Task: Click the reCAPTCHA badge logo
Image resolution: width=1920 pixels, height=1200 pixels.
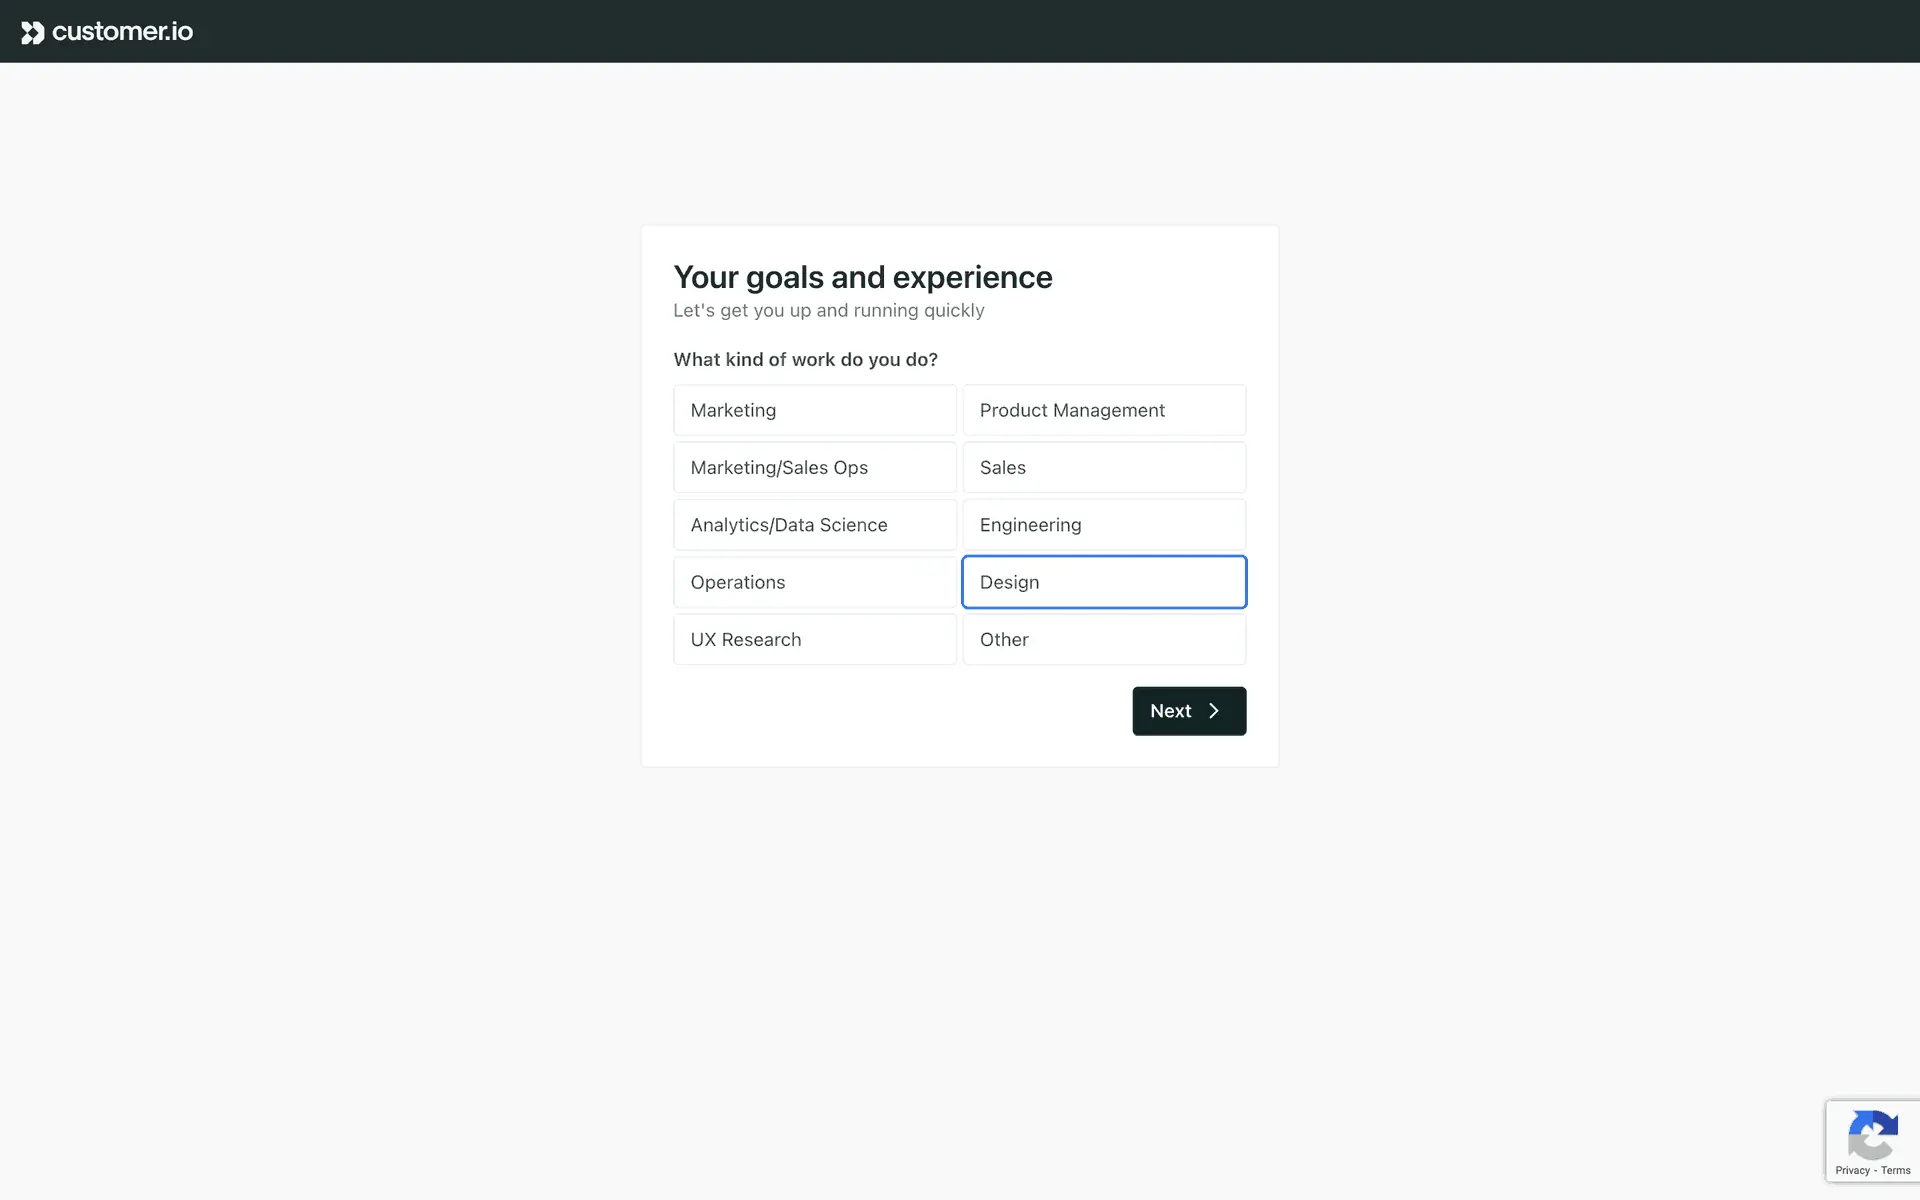Action: point(1872,1134)
